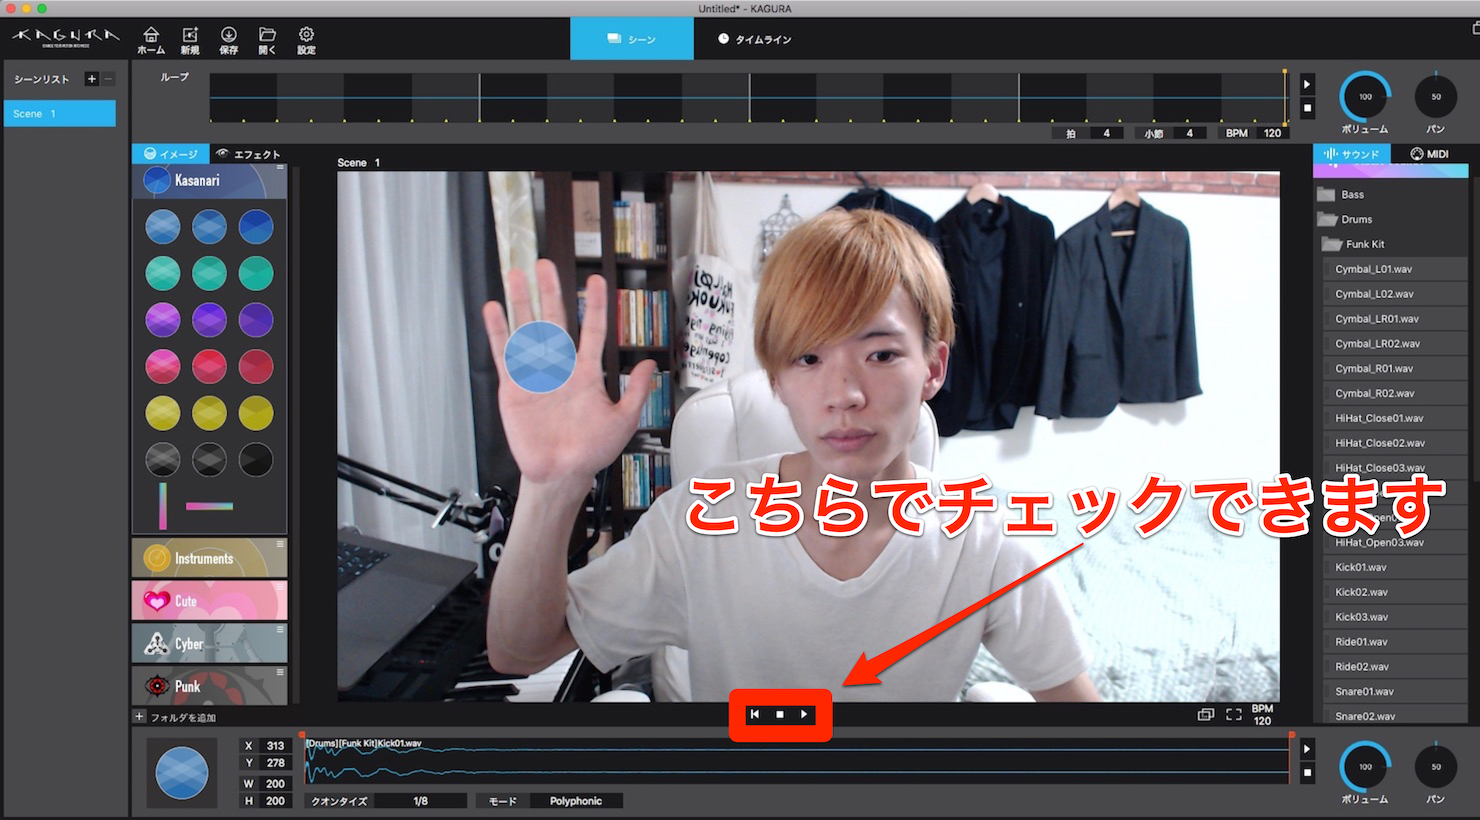Adjust the bottom ボリューム knob
Screen dimensions: 1480x820
point(1365,767)
